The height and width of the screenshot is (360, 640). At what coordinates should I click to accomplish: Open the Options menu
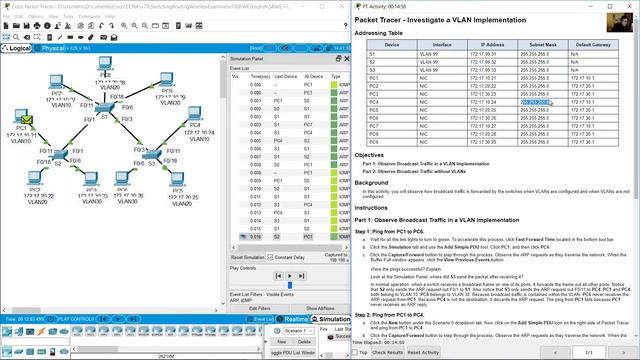[36, 16]
